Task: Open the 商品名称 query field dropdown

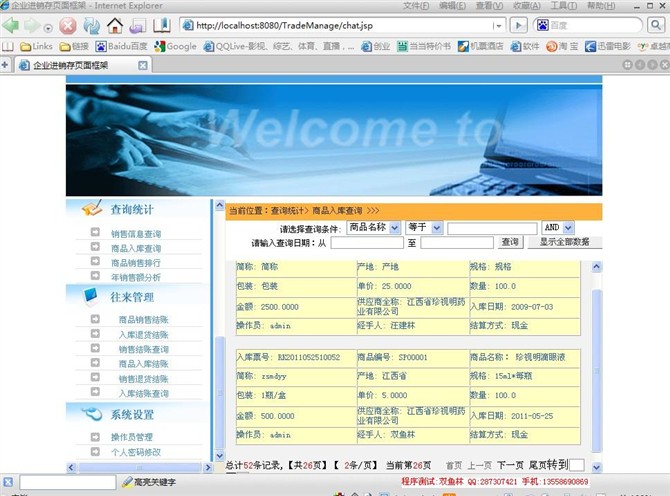Action: pyautogui.click(x=373, y=227)
